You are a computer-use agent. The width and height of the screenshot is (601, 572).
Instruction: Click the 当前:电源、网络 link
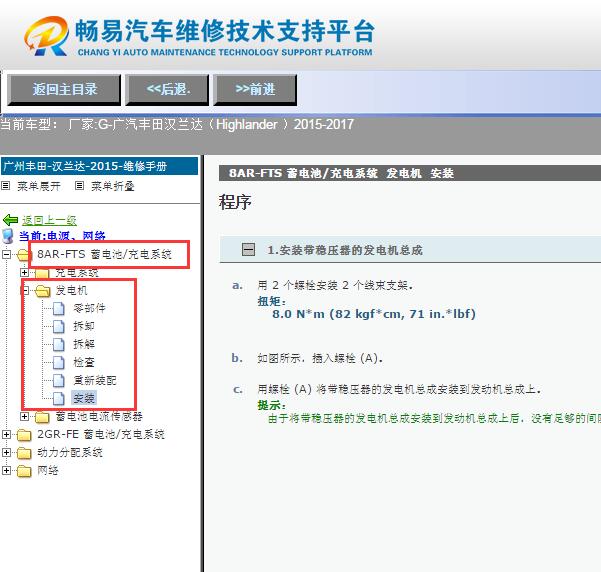click(62, 236)
